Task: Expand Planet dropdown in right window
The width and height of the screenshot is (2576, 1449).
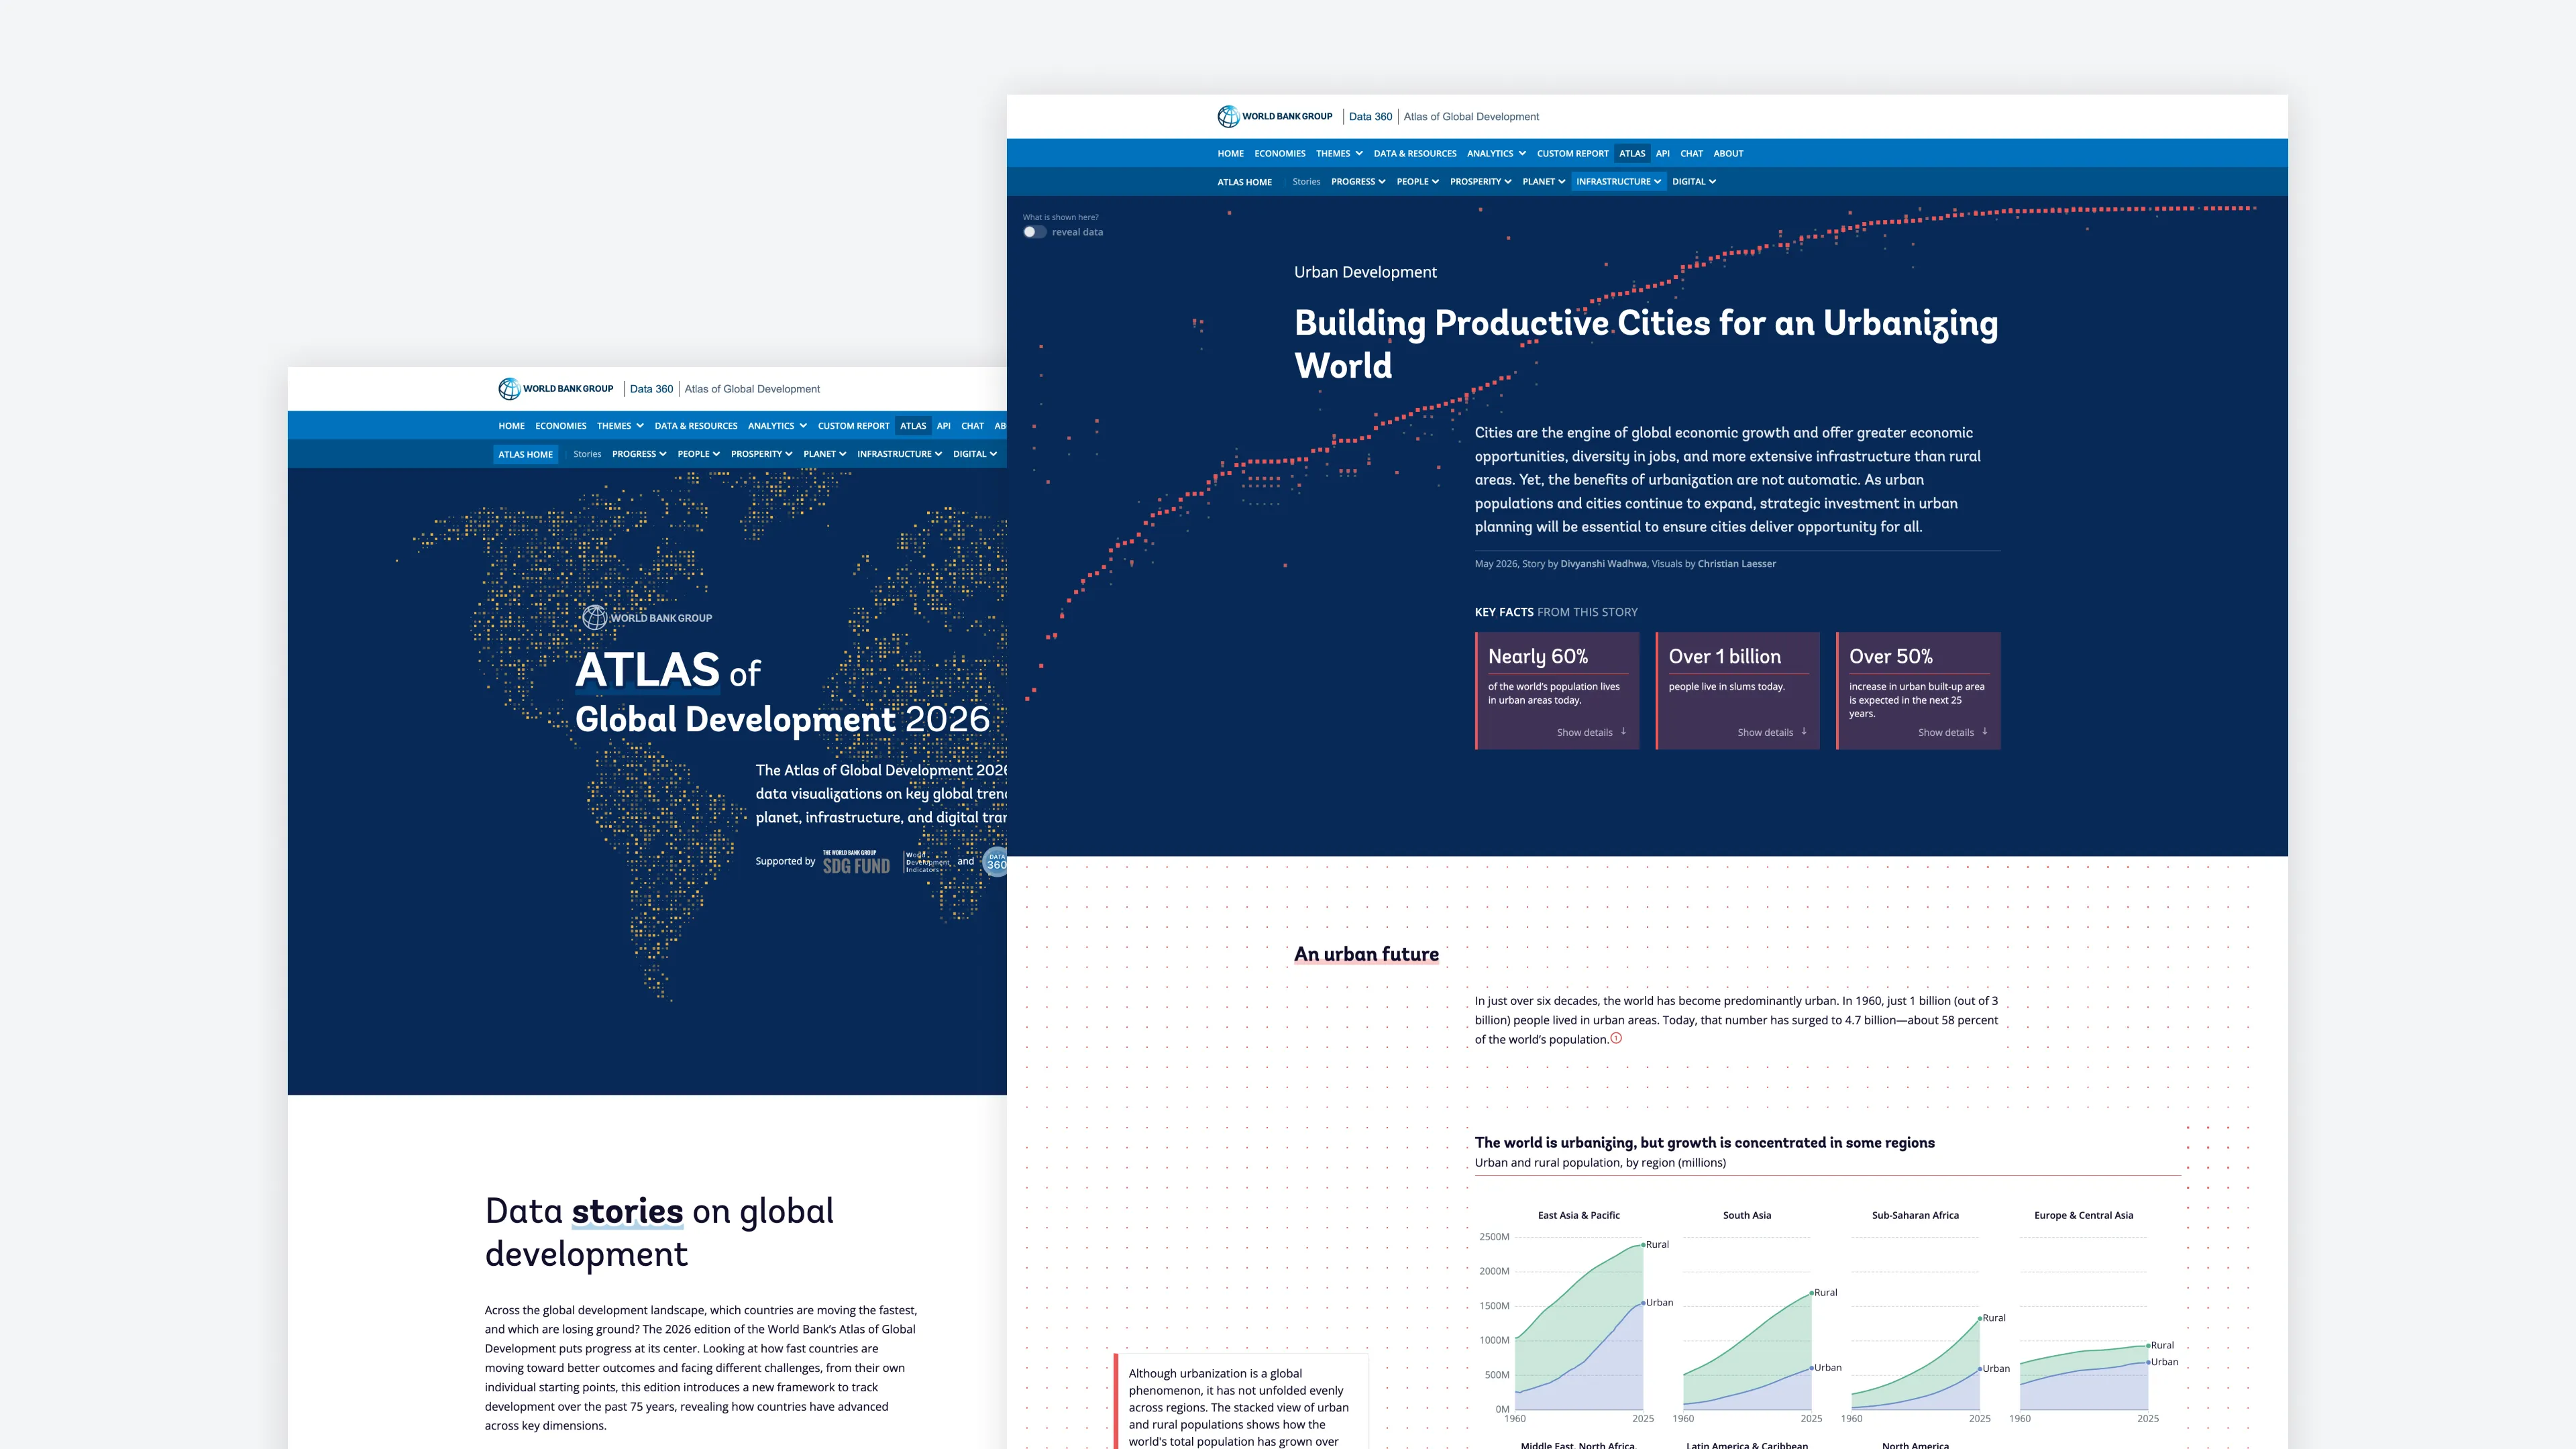Action: (1543, 181)
